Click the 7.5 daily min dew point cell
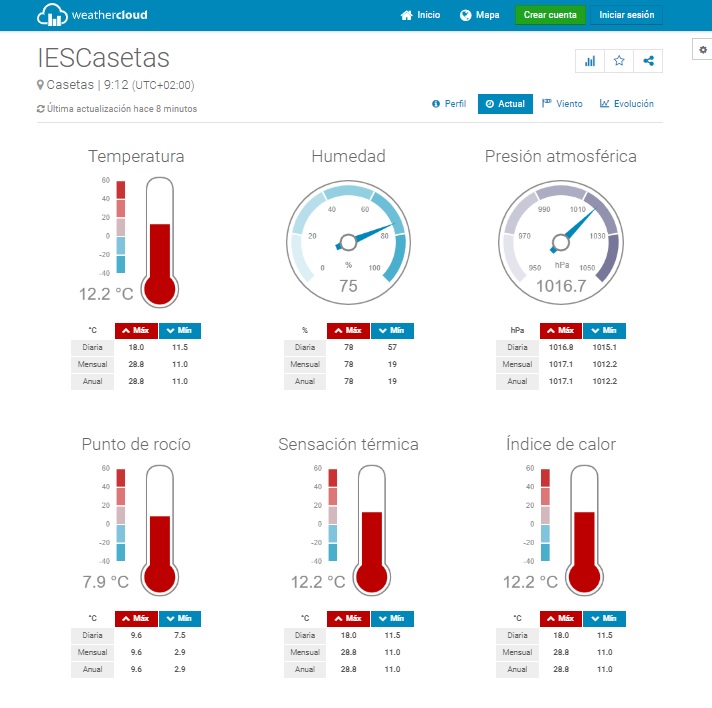Screen dimensions: 712x708 tap(179, 635)
